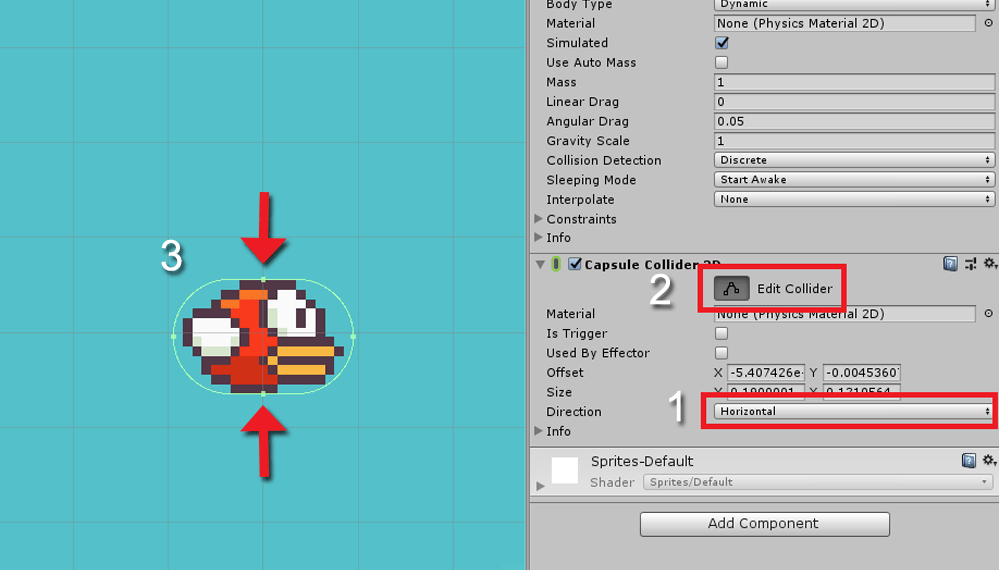The image size is (999, 570).
Task: Disable the Capsule Collider 2D component checkbox
Action: tap(575, 264)
